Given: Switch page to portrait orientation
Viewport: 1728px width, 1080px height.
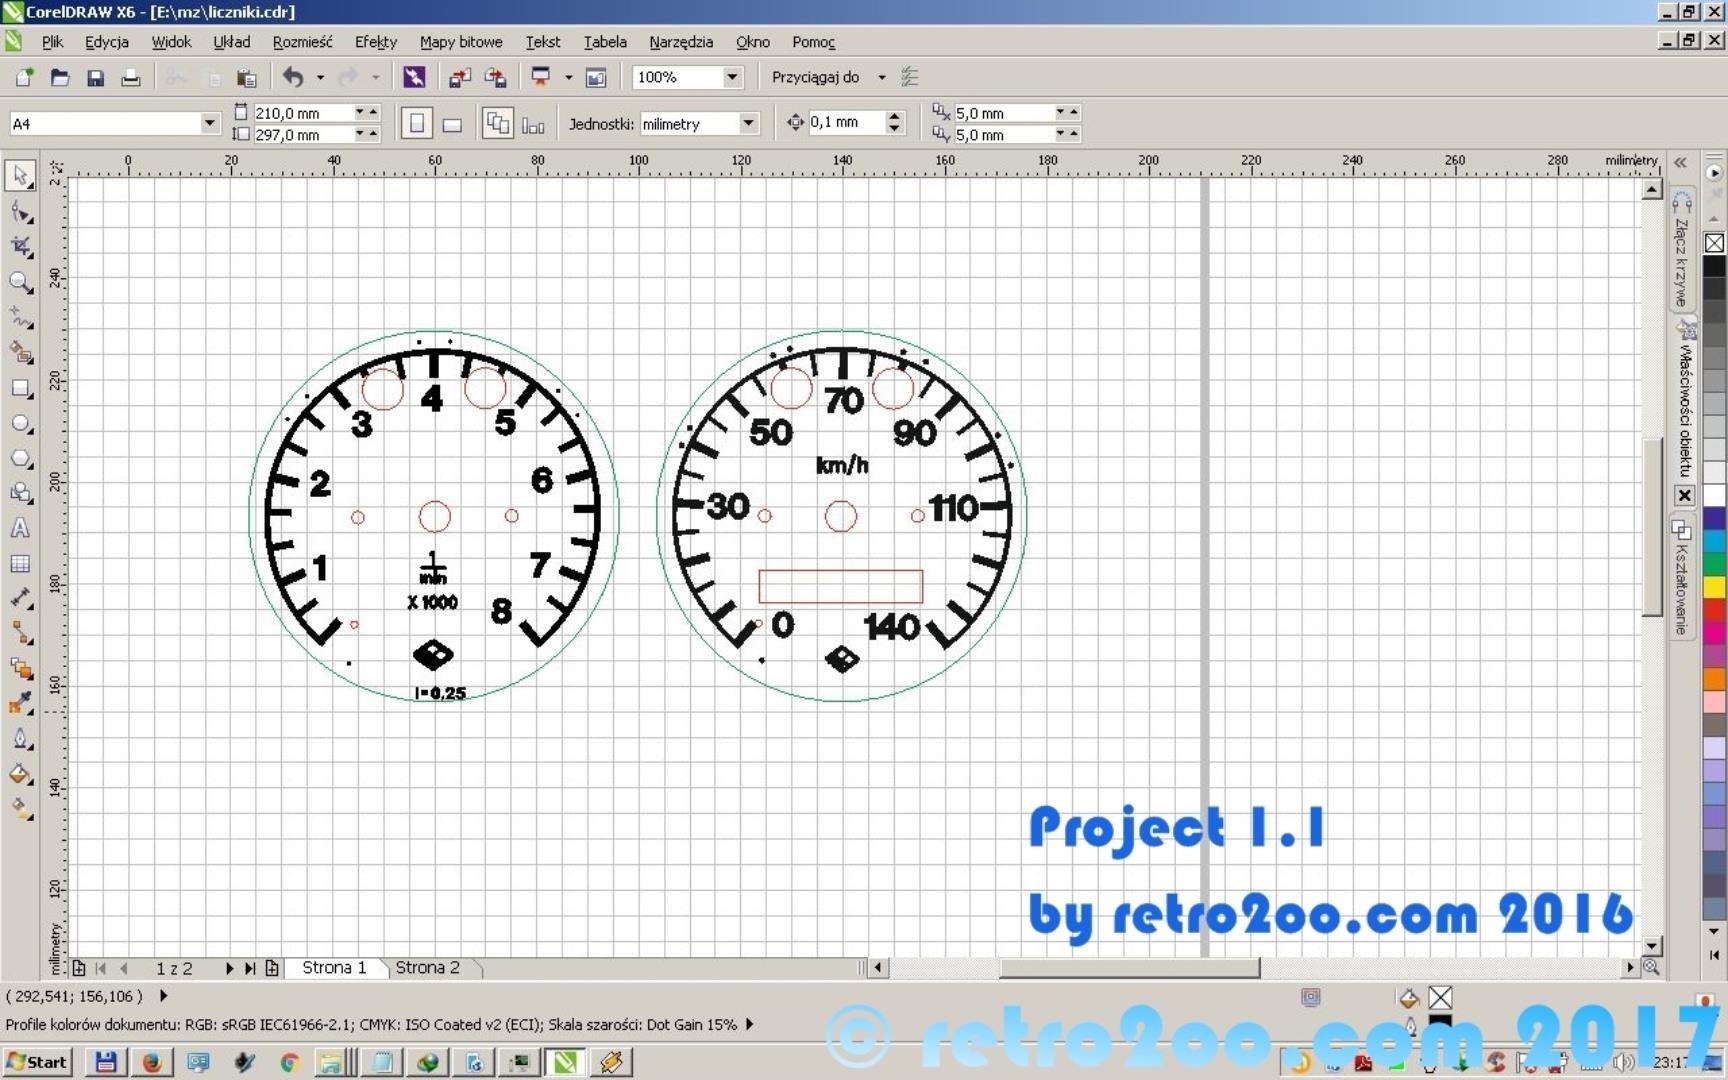Looking at the screenshot, I should (x=417, y=123).
